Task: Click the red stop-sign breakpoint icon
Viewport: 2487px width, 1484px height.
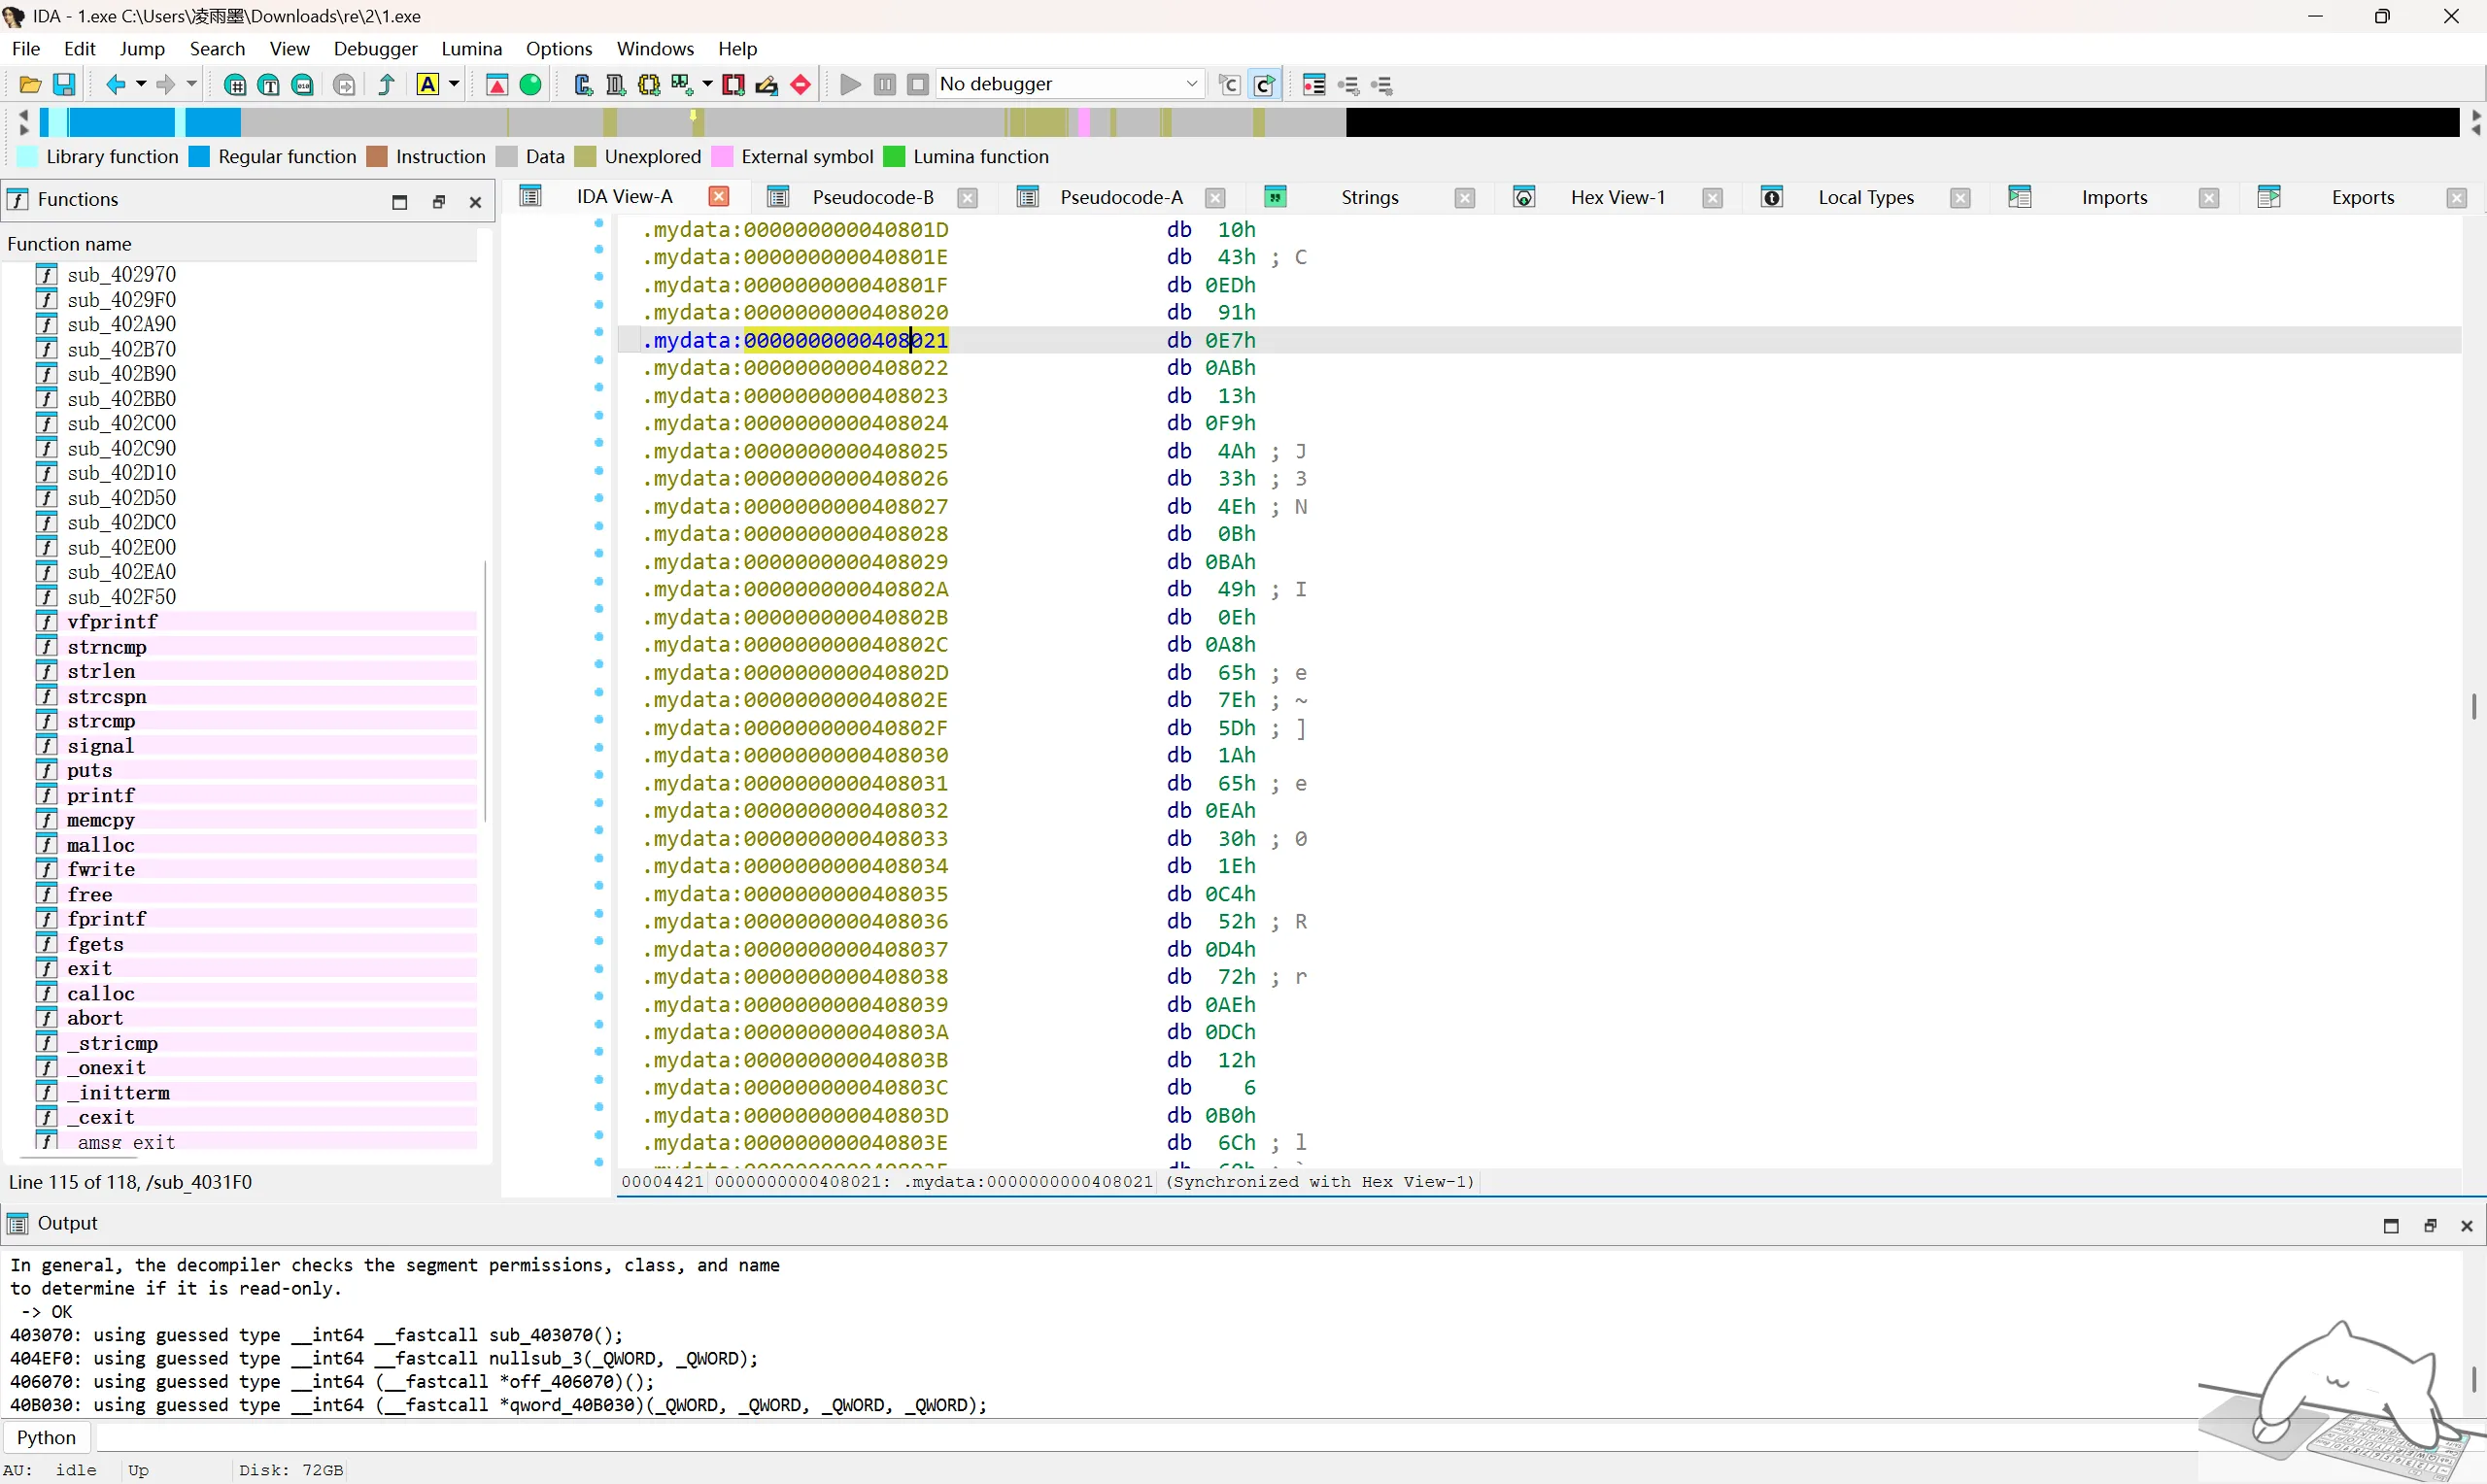Action: 800,85
